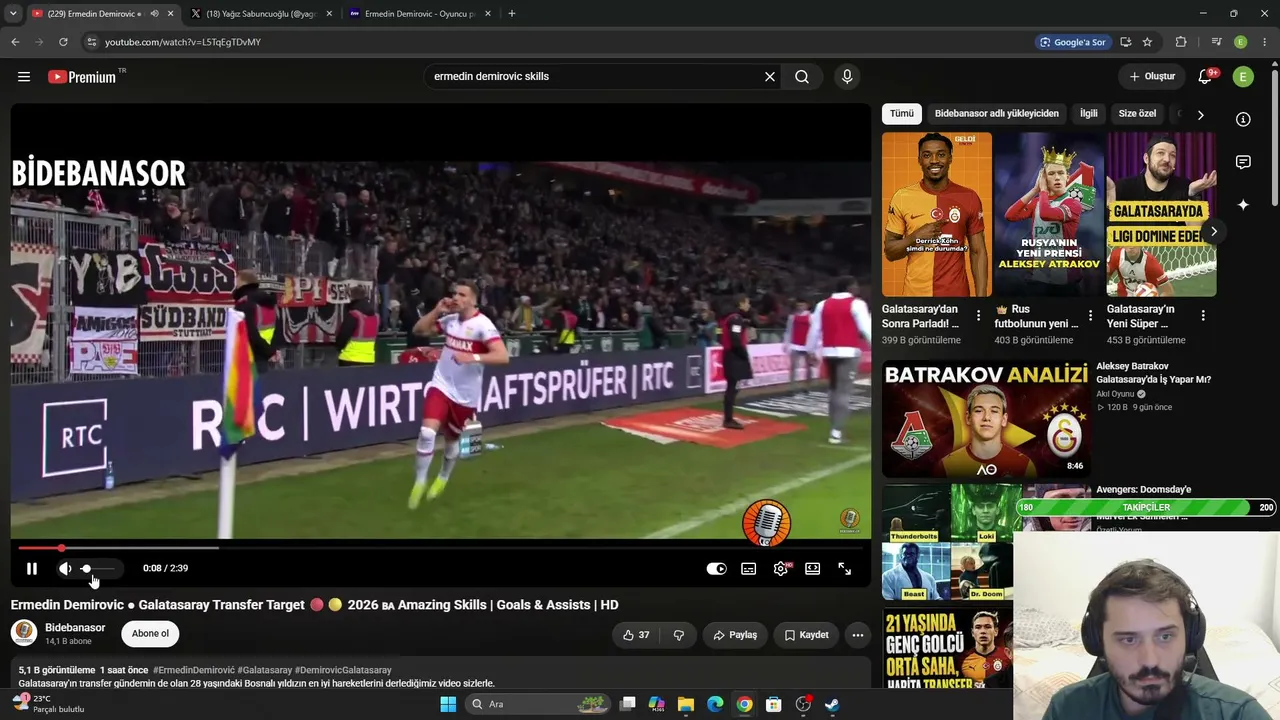
Task: Open the Bidebanasor channel name link
Action: coord(75,628)
